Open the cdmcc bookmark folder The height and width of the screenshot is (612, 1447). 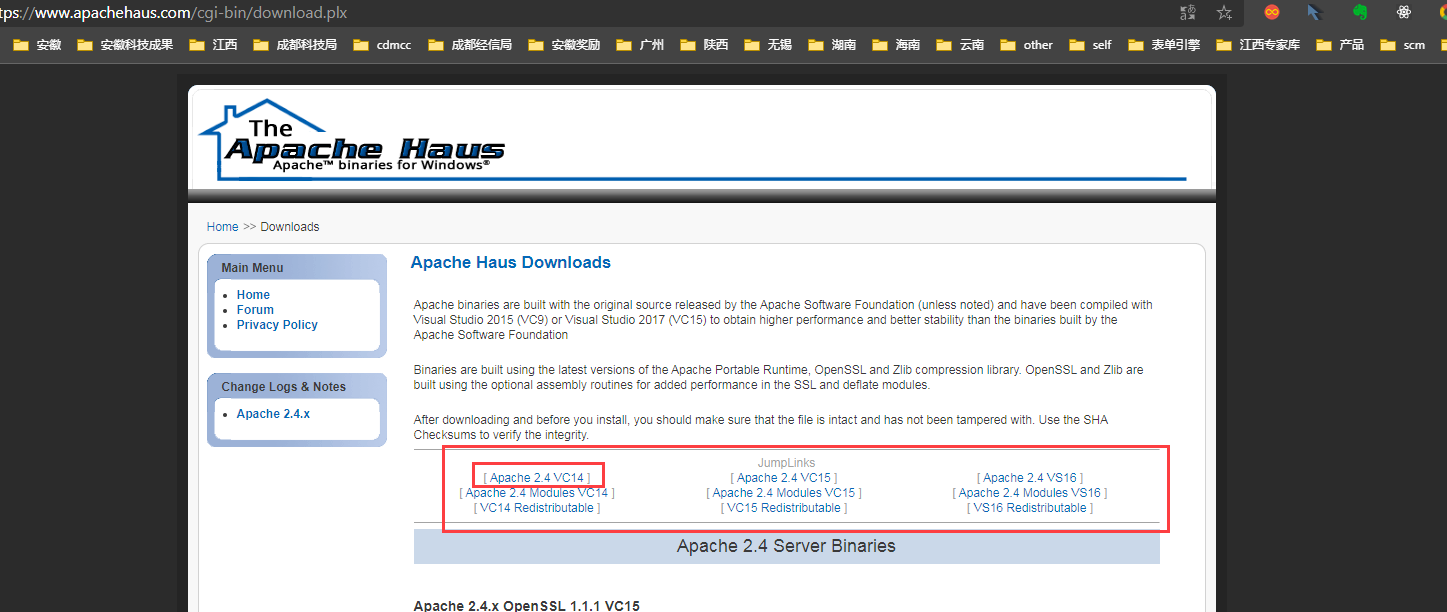(383, 45)
